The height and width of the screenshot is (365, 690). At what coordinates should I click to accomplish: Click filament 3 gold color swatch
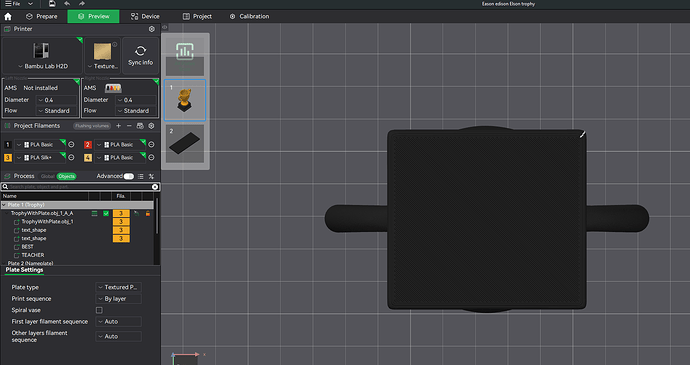[x=7, y=157]
